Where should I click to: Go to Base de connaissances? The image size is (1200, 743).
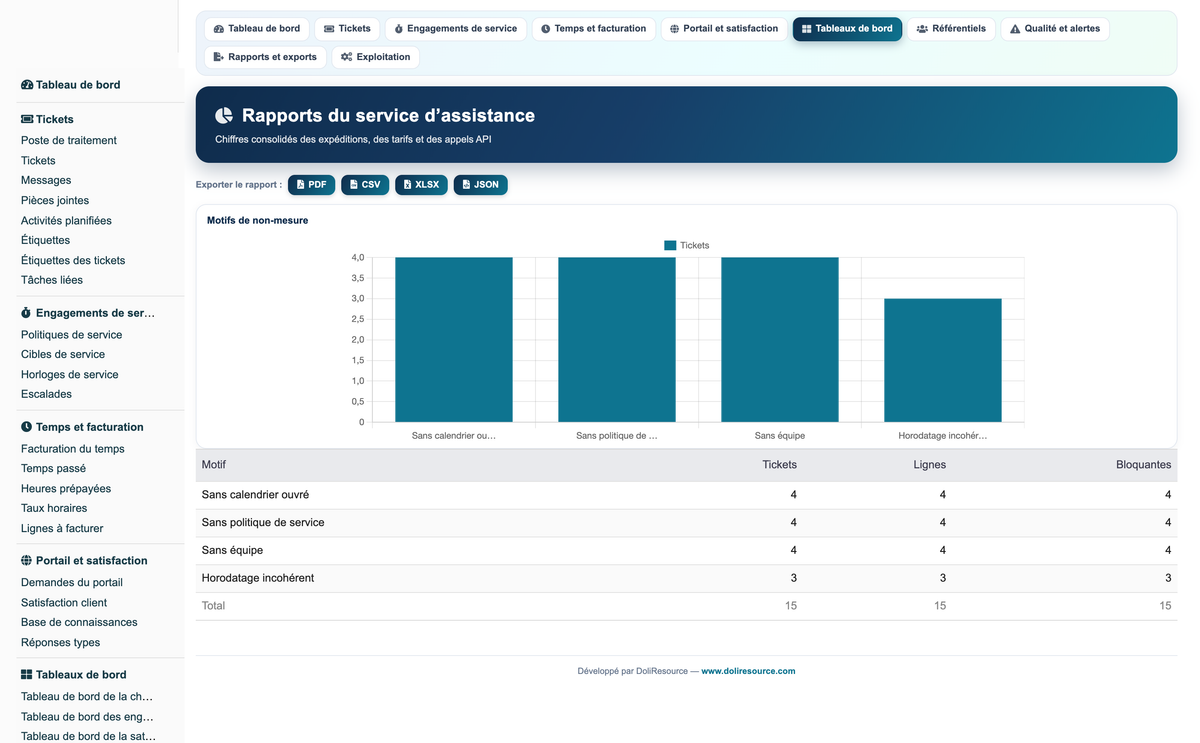[79, 623]
